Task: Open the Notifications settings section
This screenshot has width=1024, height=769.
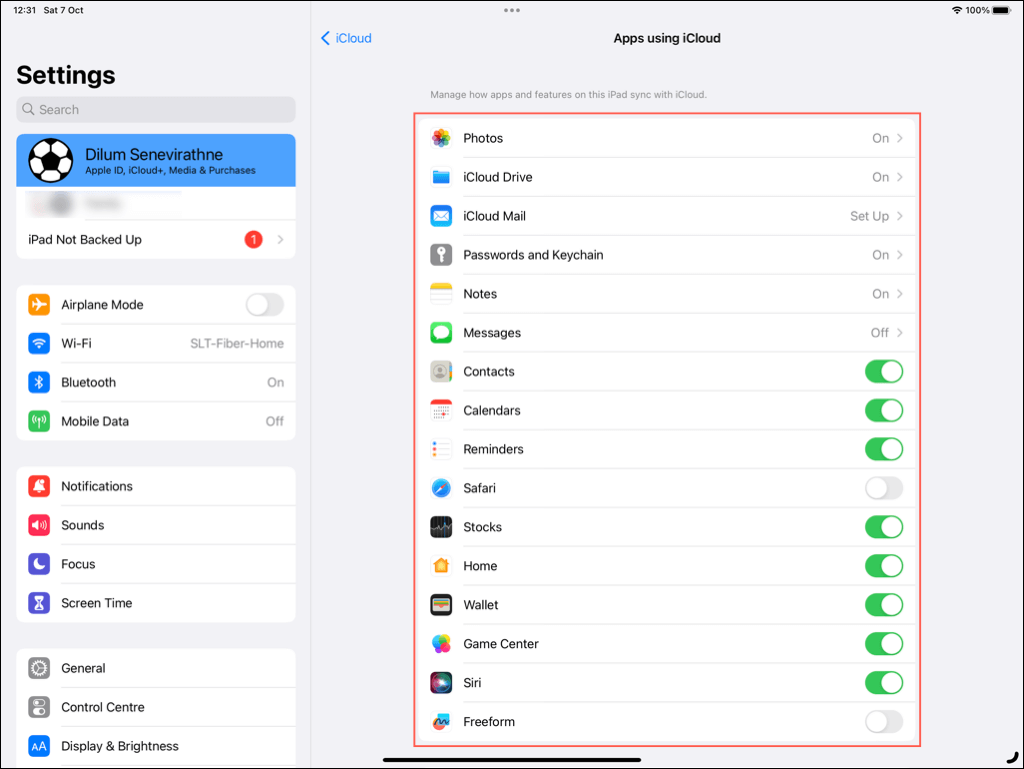Action: click(156, 486)
